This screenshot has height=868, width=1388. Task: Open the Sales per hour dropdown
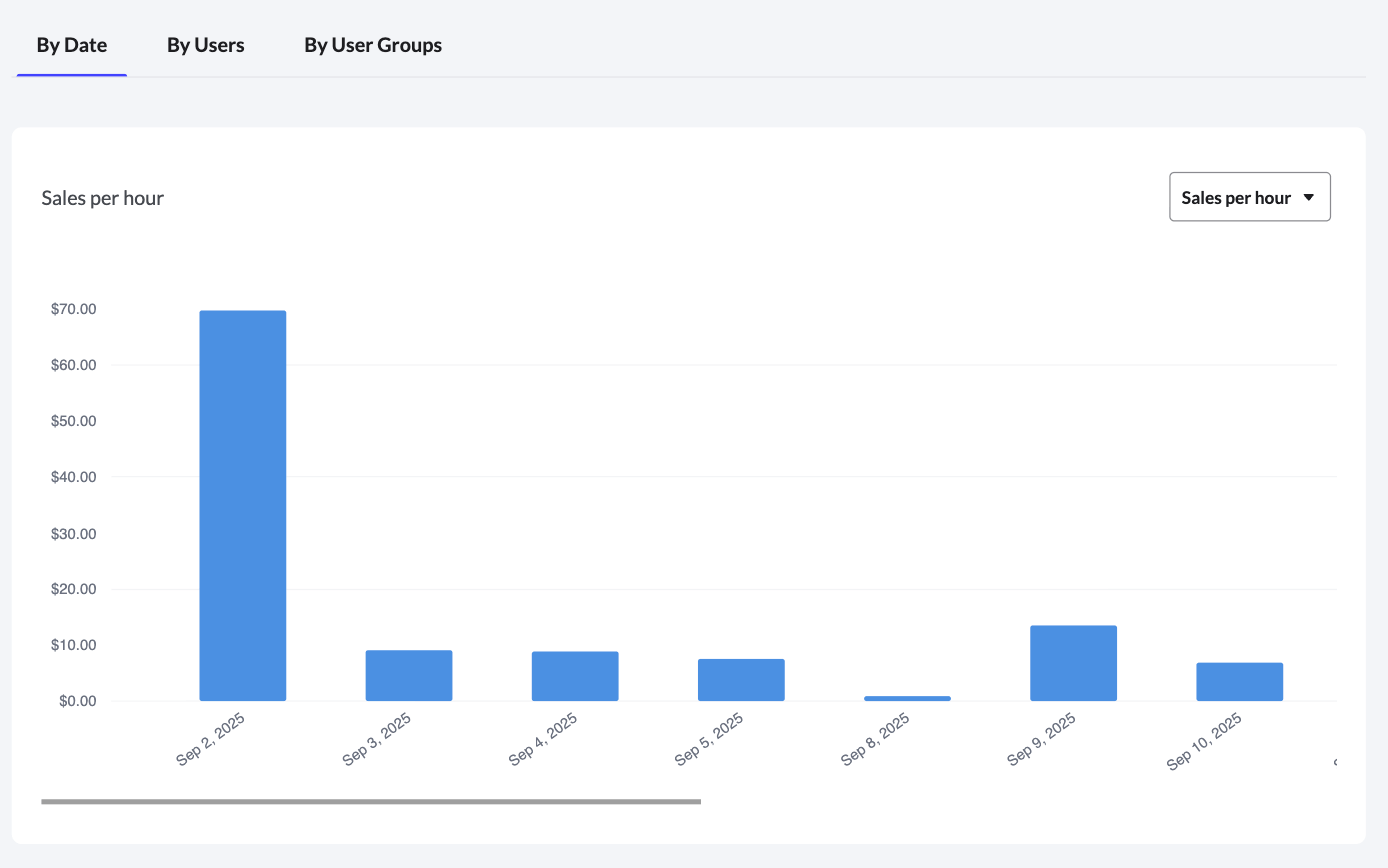click(1249, 197)
